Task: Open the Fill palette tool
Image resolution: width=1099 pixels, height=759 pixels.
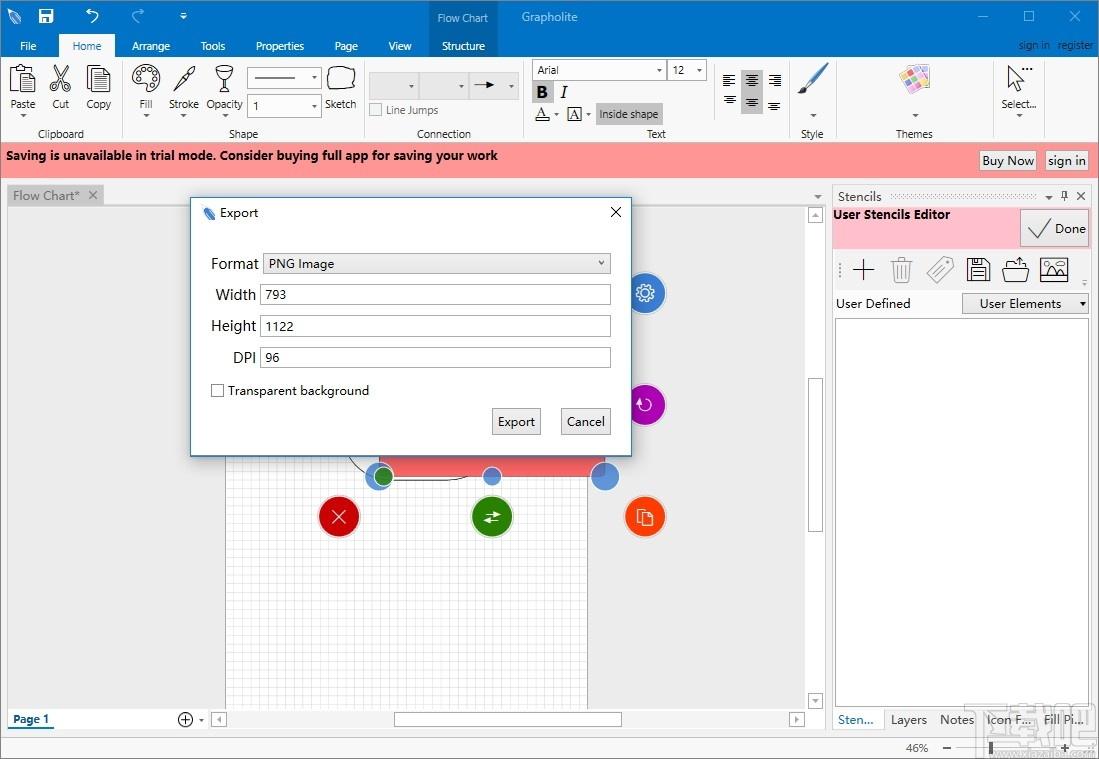Action: [146, 90]
